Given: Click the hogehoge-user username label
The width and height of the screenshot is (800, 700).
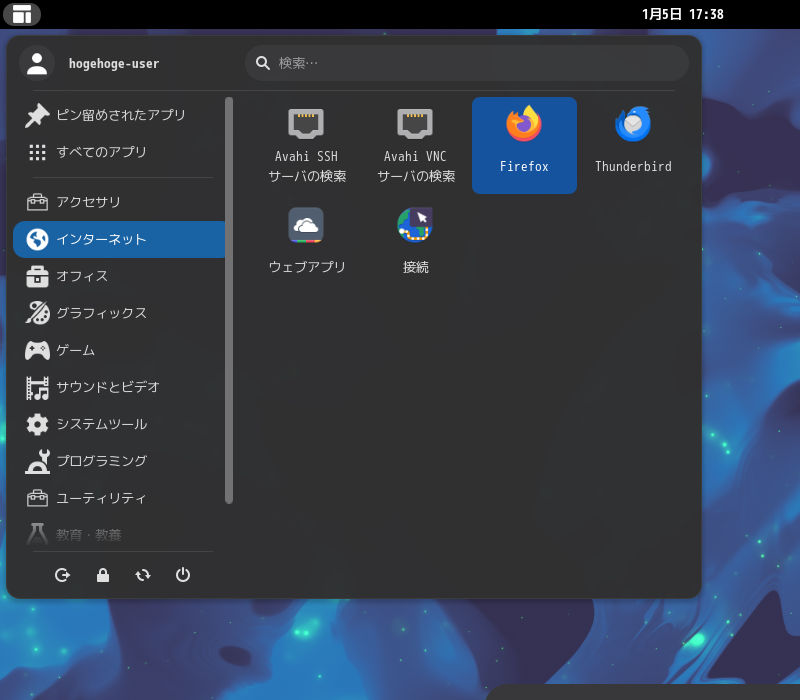Looking at the screenshot, I should [114, 64].
